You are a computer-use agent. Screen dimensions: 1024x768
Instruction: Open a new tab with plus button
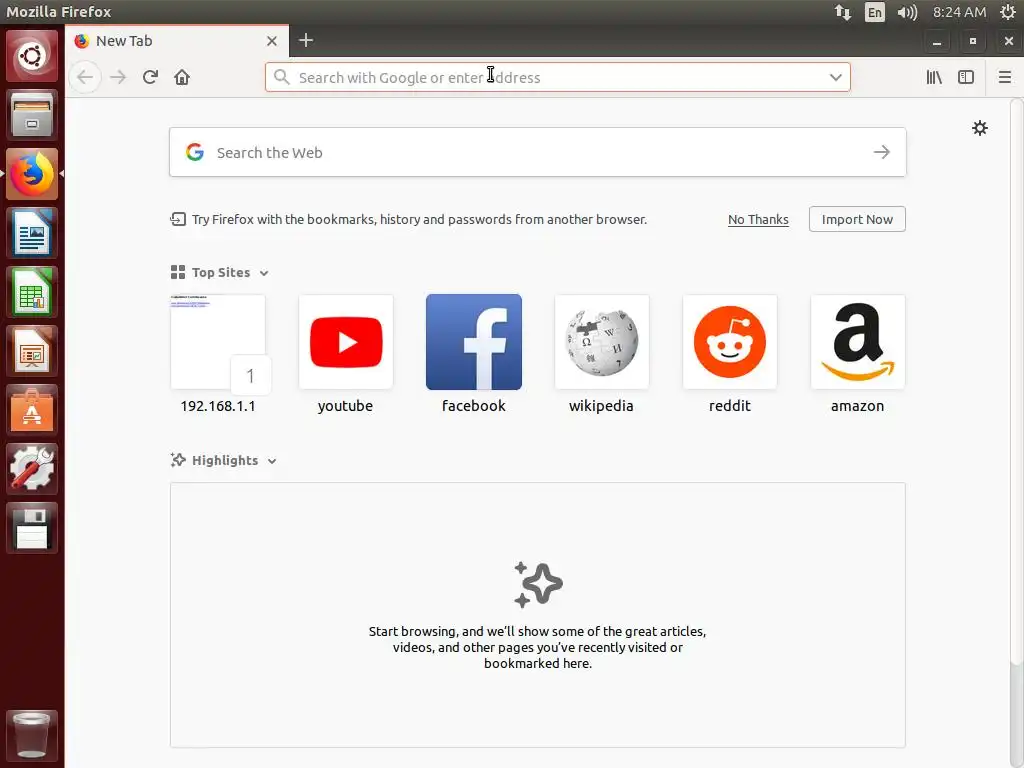[306, 40]
